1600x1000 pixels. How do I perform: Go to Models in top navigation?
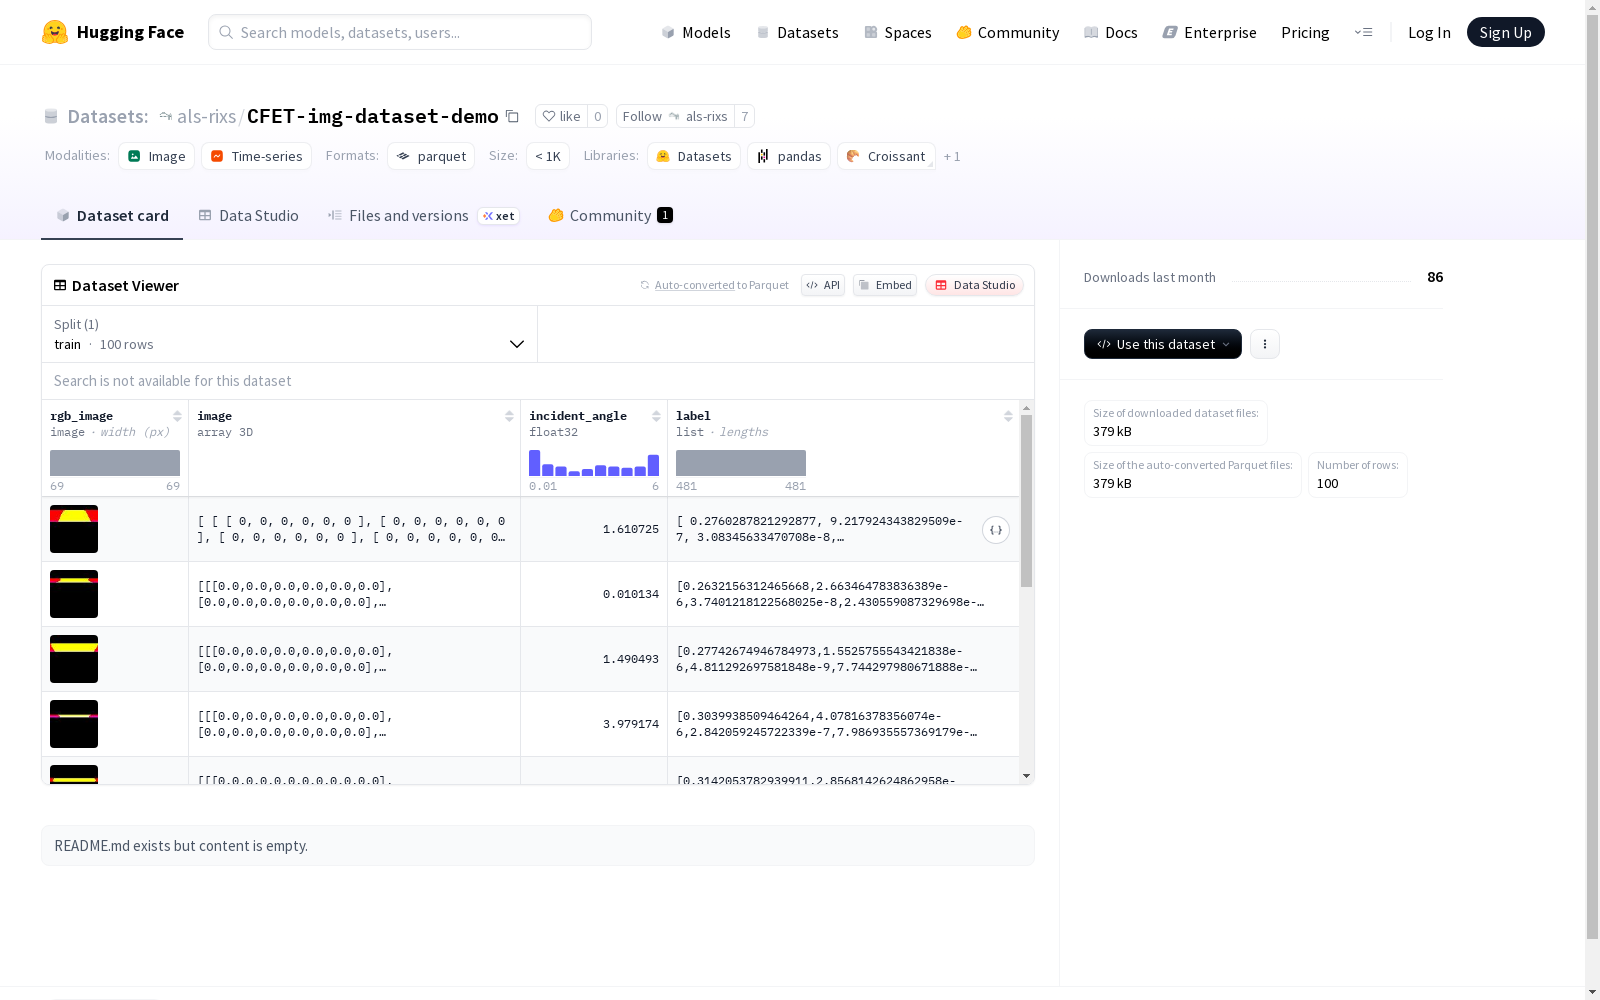point(696,32)
